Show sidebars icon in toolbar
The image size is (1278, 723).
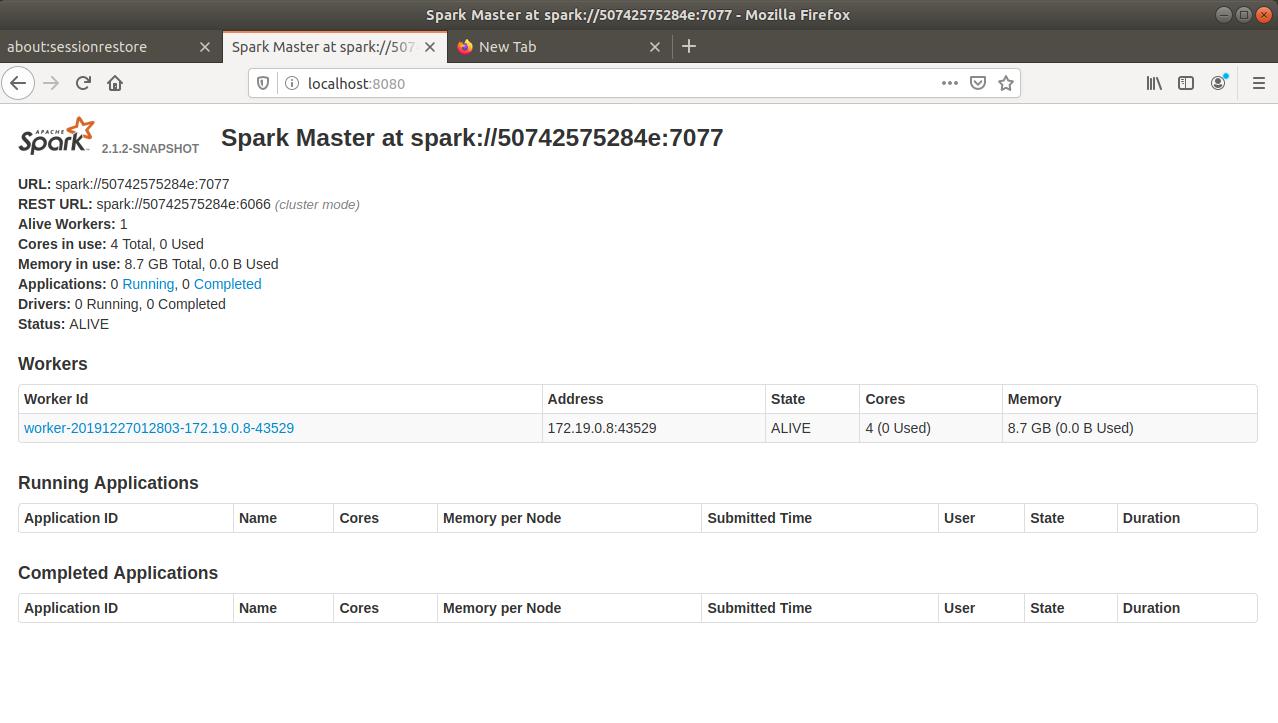tap(1186, 83)
